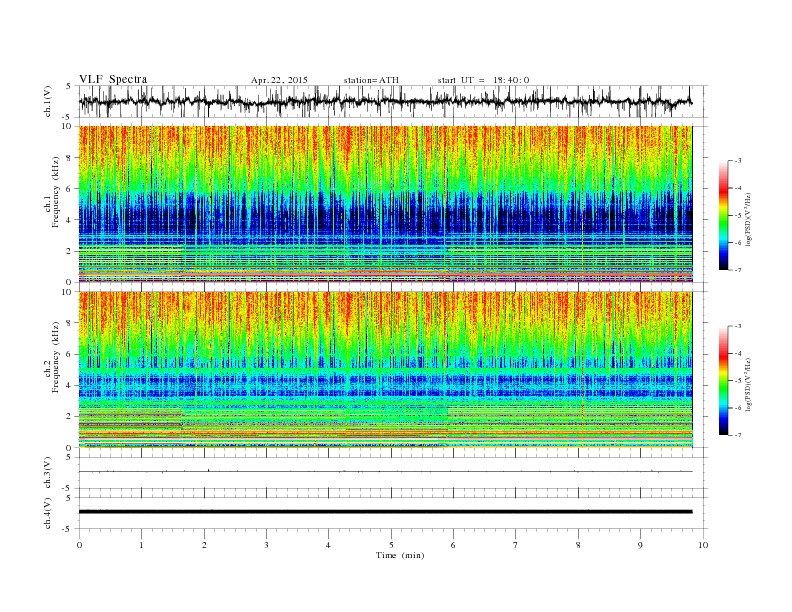Click time axis tick label "0"
Viewport: 792px width, 612px height.
(79, 545)
